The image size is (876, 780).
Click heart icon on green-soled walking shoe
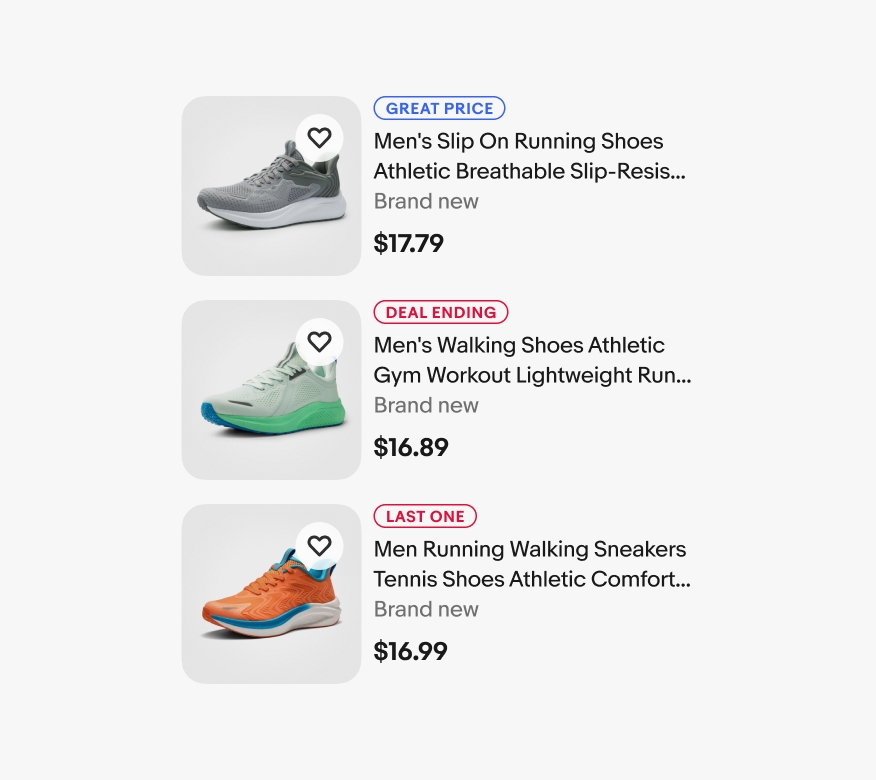click(x=319, y=342)
